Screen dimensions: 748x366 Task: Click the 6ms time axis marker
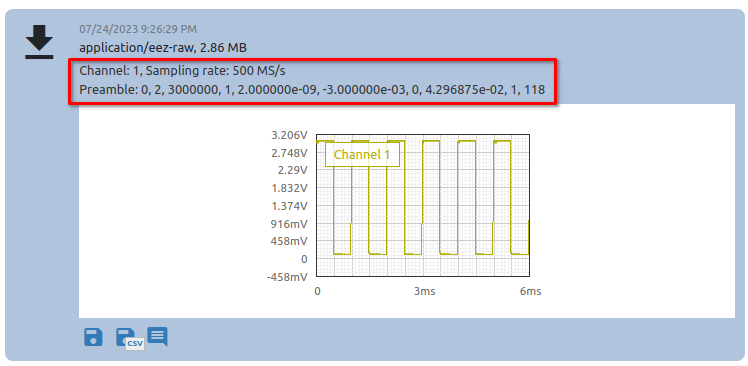coord(530,292)
